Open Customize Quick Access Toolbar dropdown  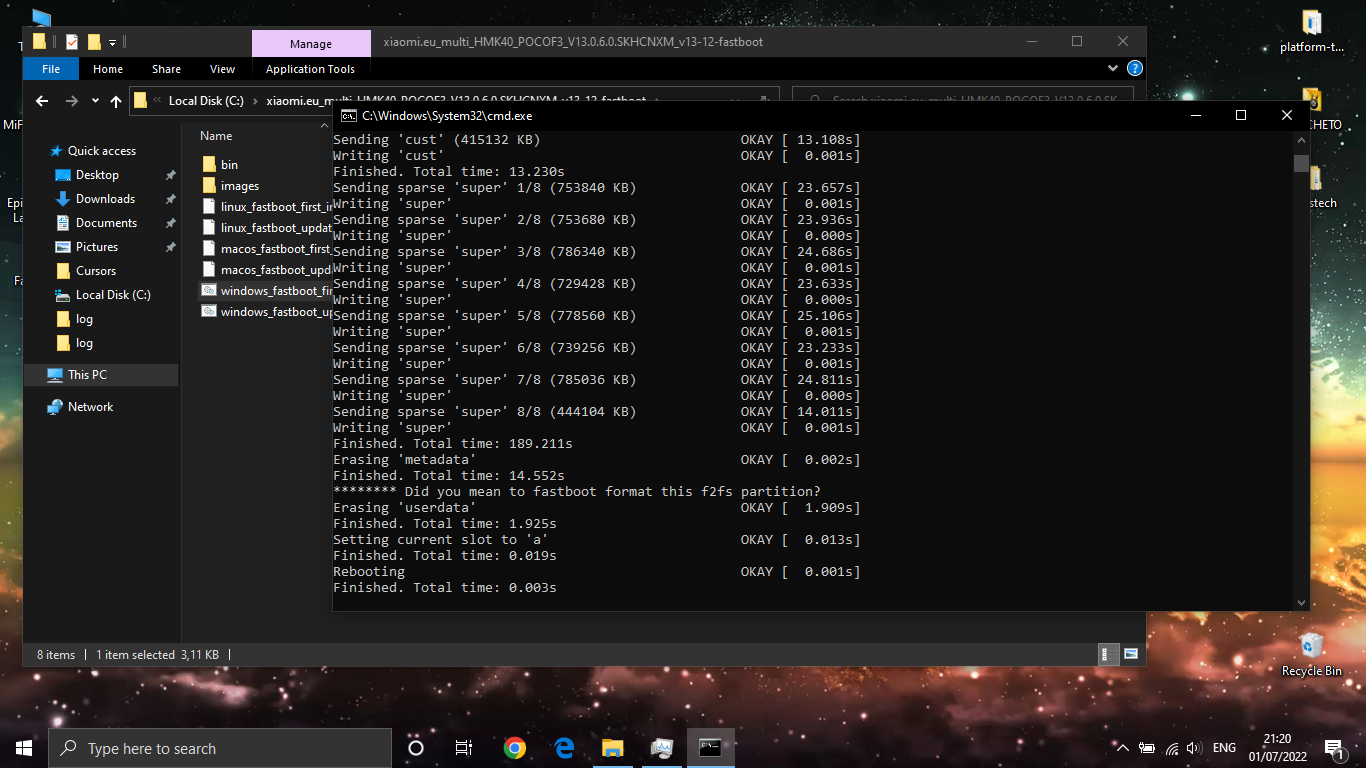[112, 42]
